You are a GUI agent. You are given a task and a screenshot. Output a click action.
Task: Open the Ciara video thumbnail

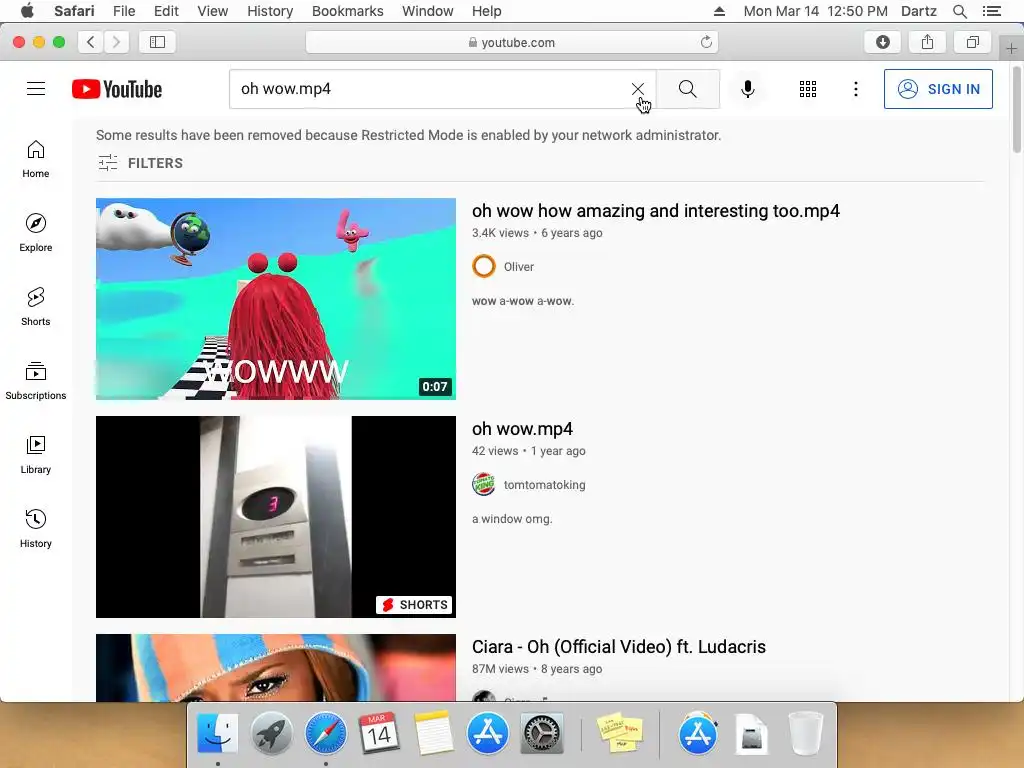pos(276,668)
